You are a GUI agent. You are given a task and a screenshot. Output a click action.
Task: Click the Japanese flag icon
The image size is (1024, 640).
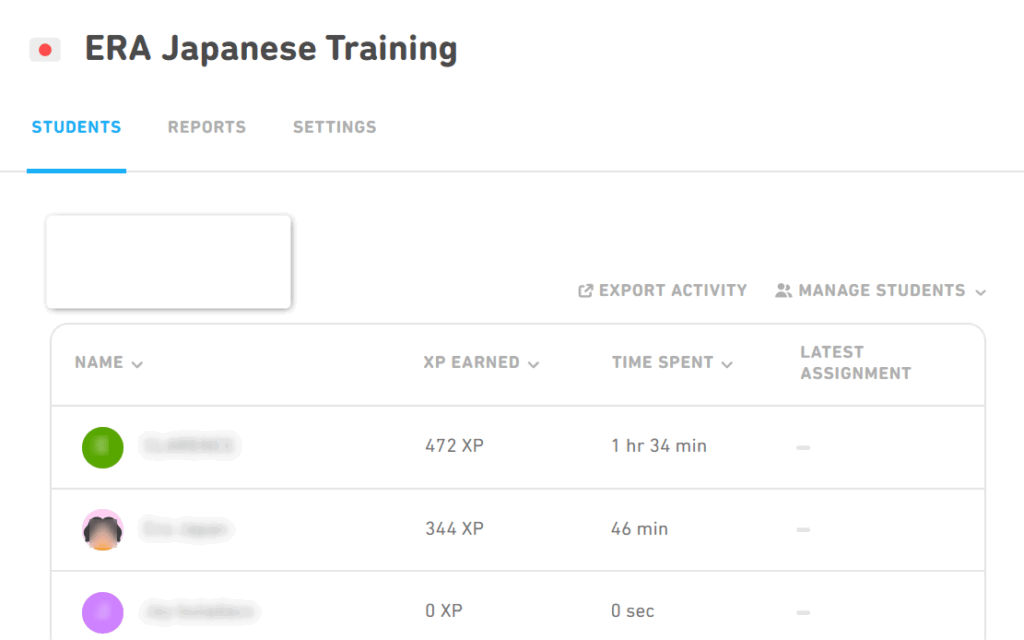point(45,50)
